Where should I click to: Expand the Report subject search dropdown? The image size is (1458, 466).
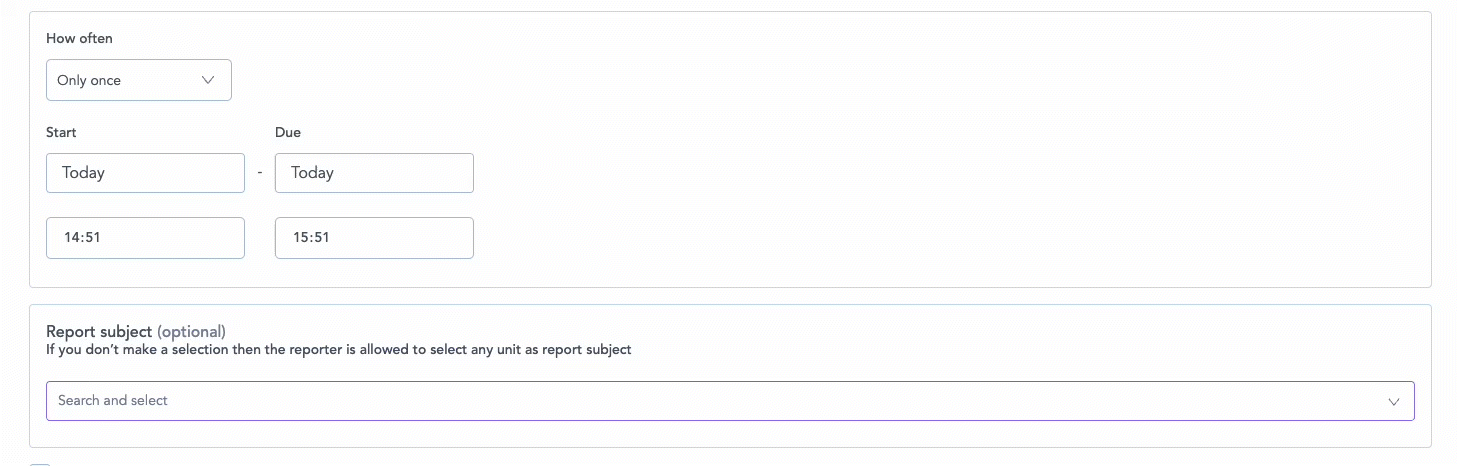coord(730,401)
